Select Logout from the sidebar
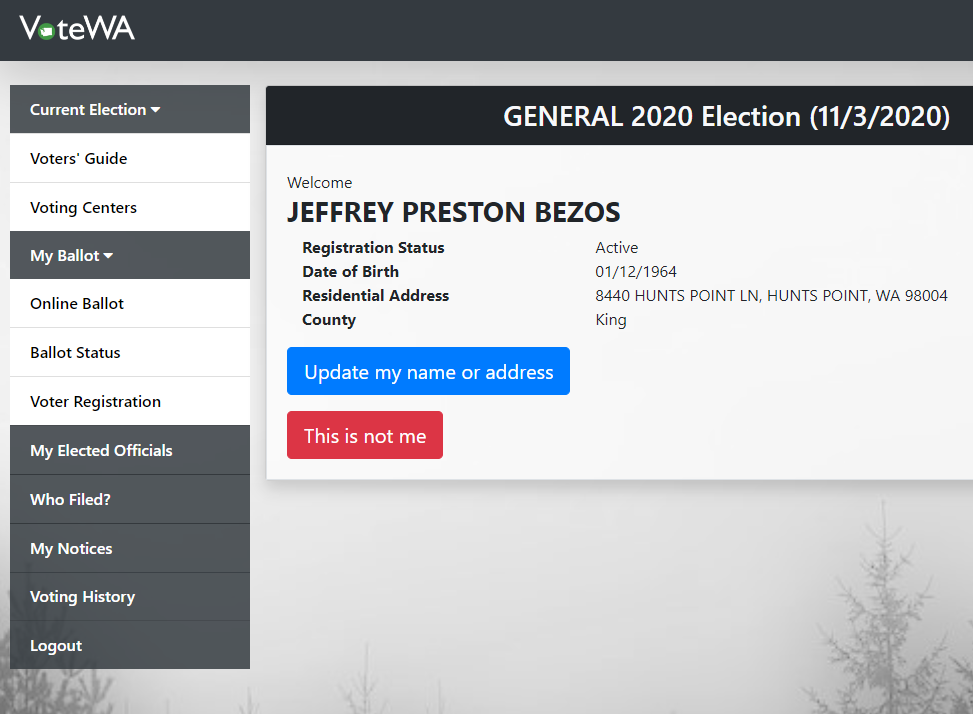The image size is (973, 714). pyautogui.click(x=130, y=645)
